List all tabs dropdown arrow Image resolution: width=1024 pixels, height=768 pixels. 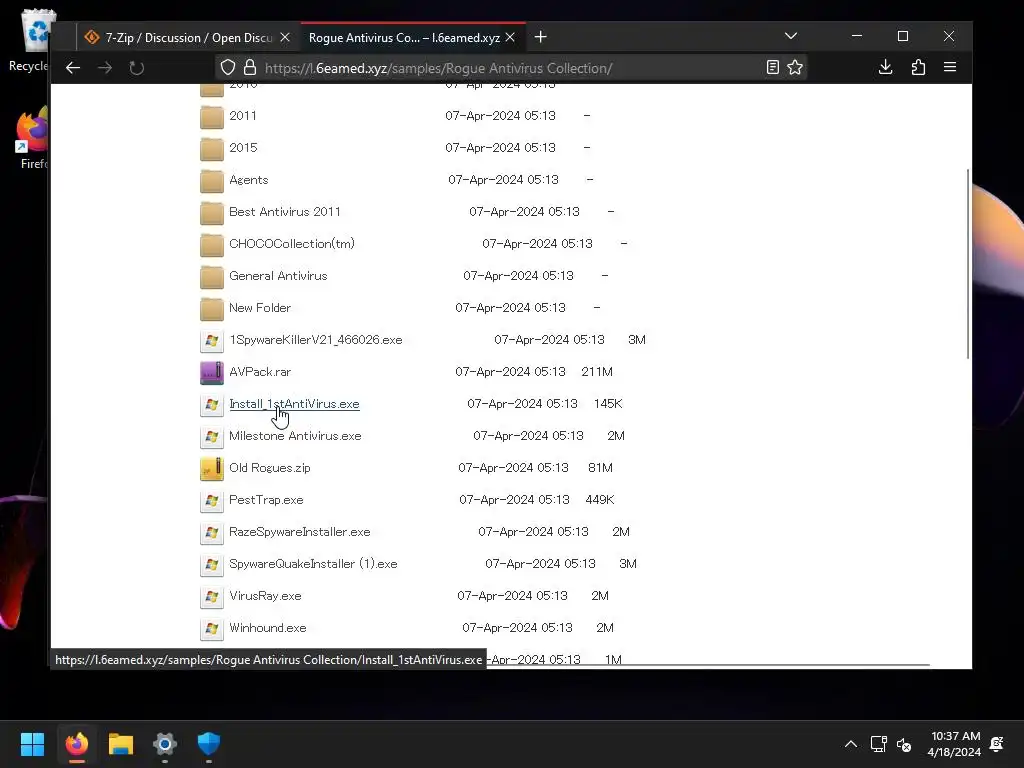point(791,36)
